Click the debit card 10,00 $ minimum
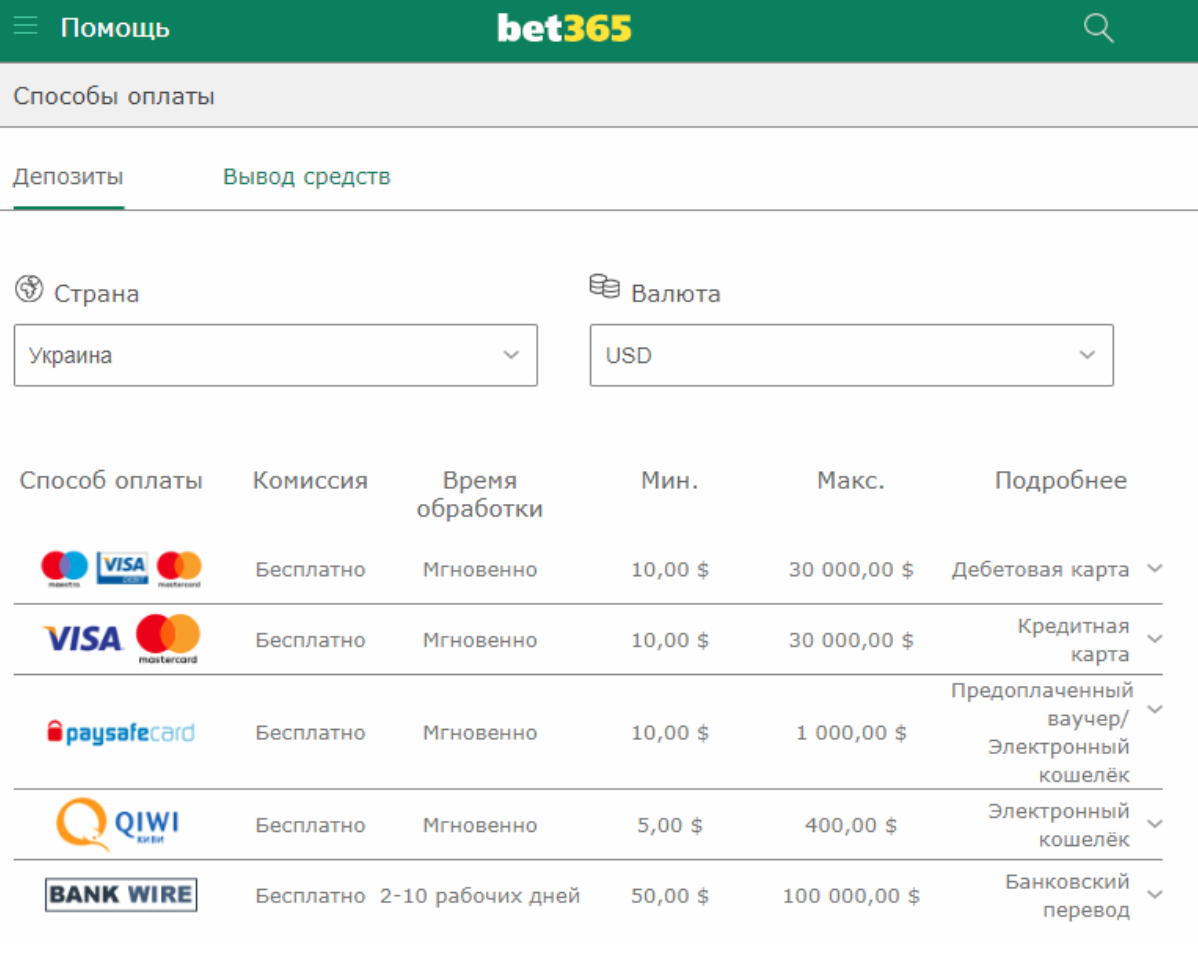This screenshot has height=958, width=1198. [x=670, y=570]
